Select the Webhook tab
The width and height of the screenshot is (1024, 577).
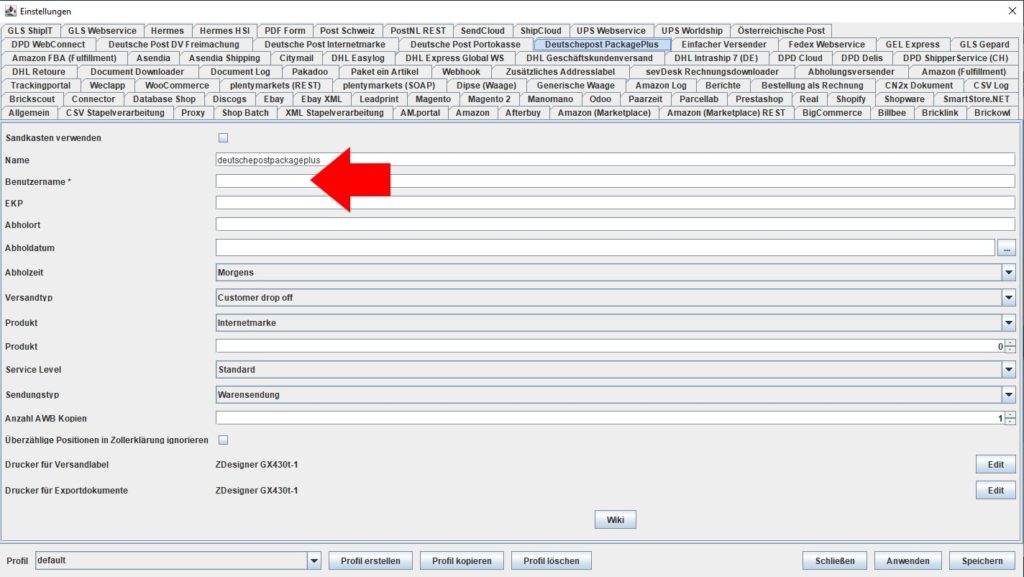461,72
